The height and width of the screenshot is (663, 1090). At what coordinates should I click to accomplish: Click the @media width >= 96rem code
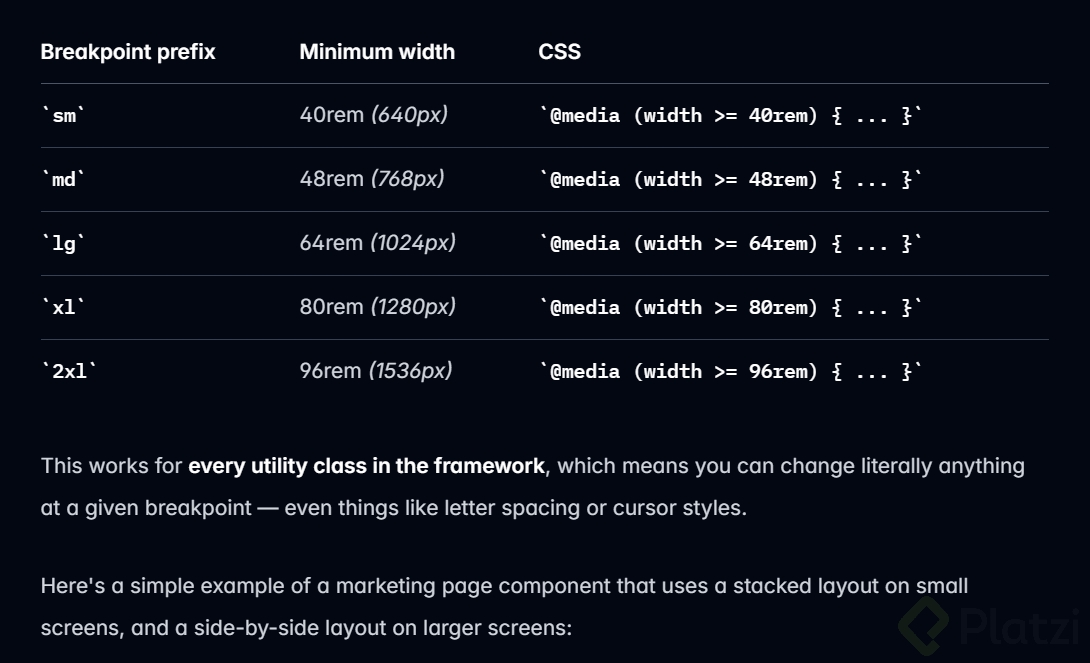point(730,372)
